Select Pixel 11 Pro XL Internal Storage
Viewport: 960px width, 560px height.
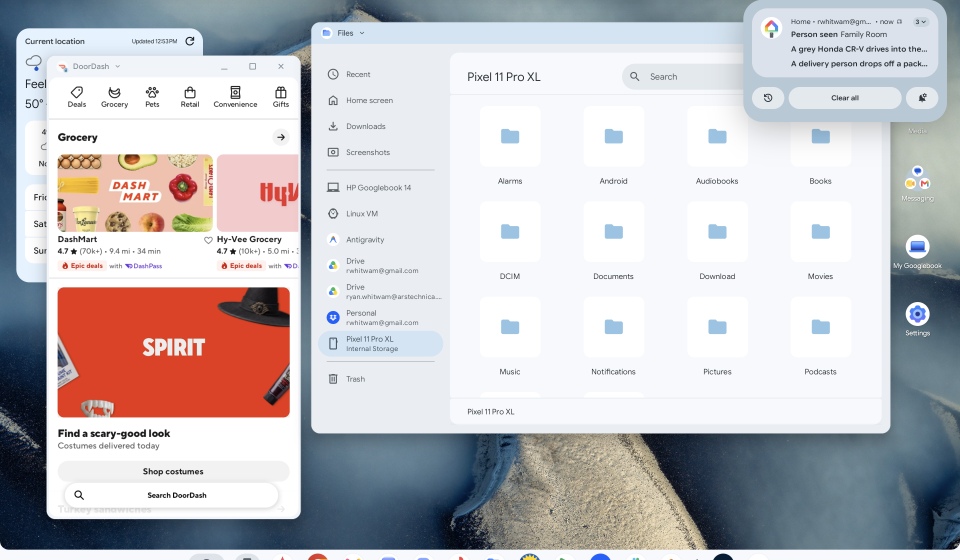coord(380,343)
